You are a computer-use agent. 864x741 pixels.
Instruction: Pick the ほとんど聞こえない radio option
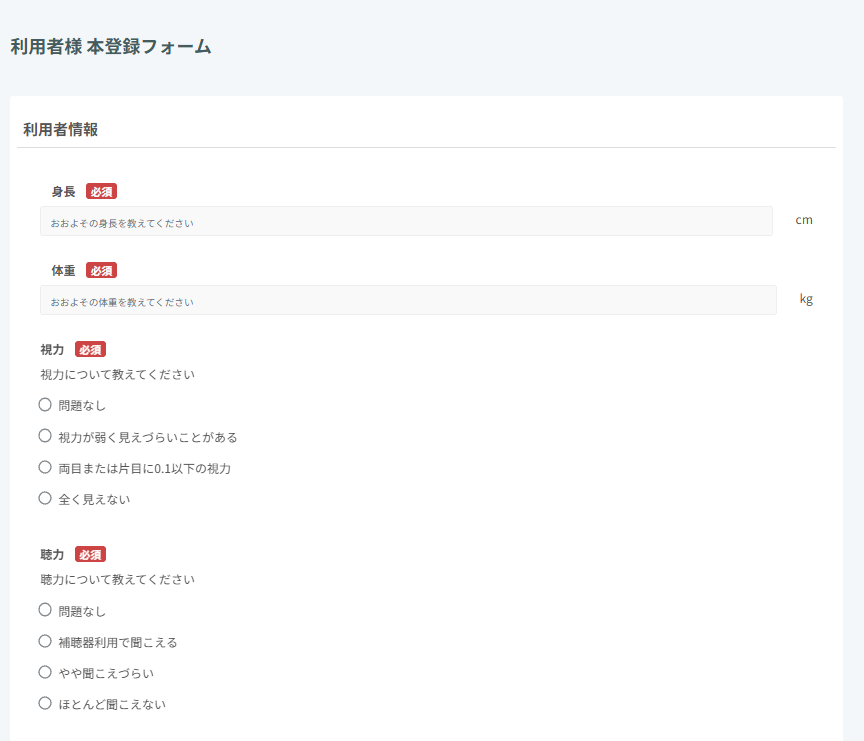(x=45, y=703)
